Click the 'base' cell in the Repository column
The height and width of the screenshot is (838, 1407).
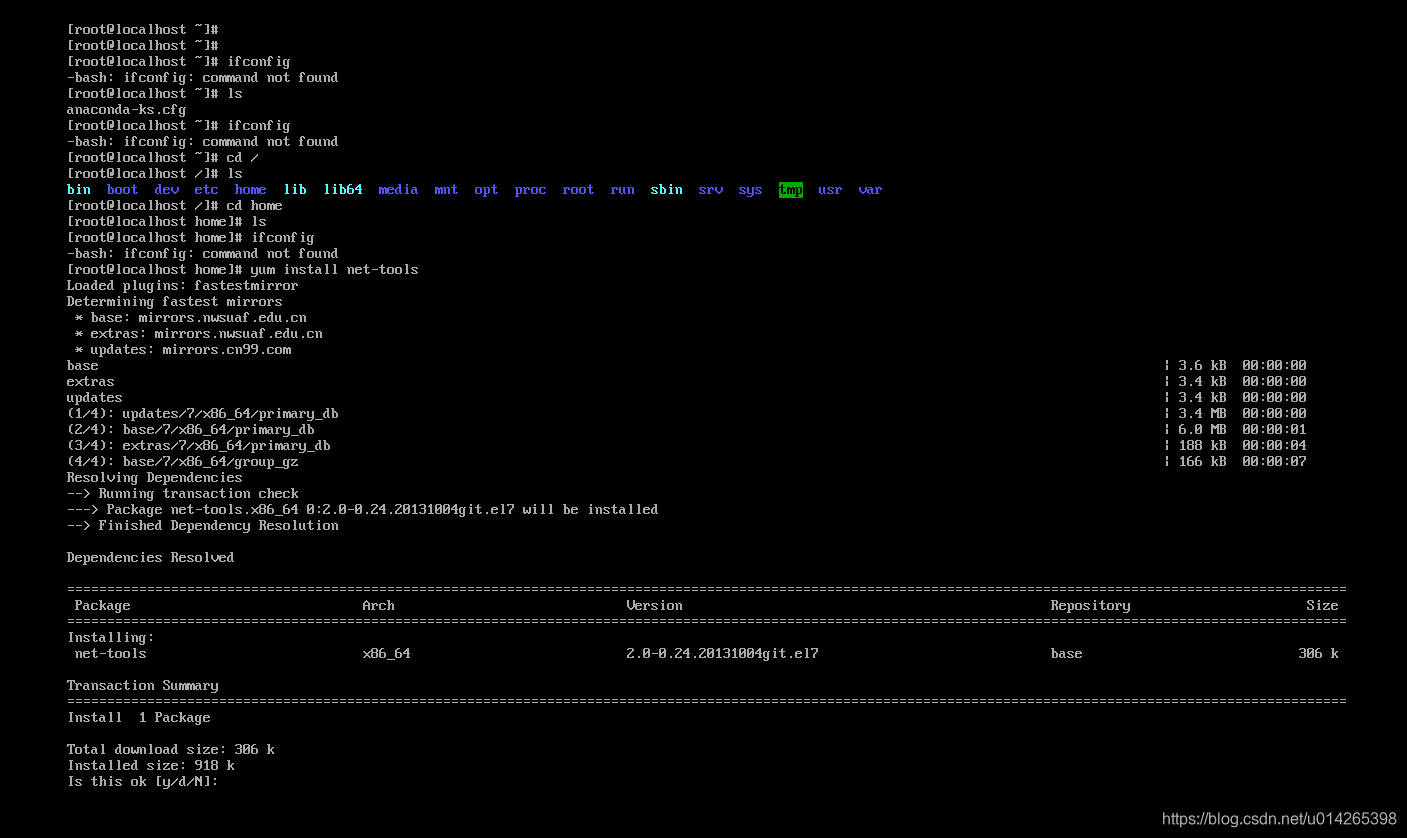click(1067, 654)
